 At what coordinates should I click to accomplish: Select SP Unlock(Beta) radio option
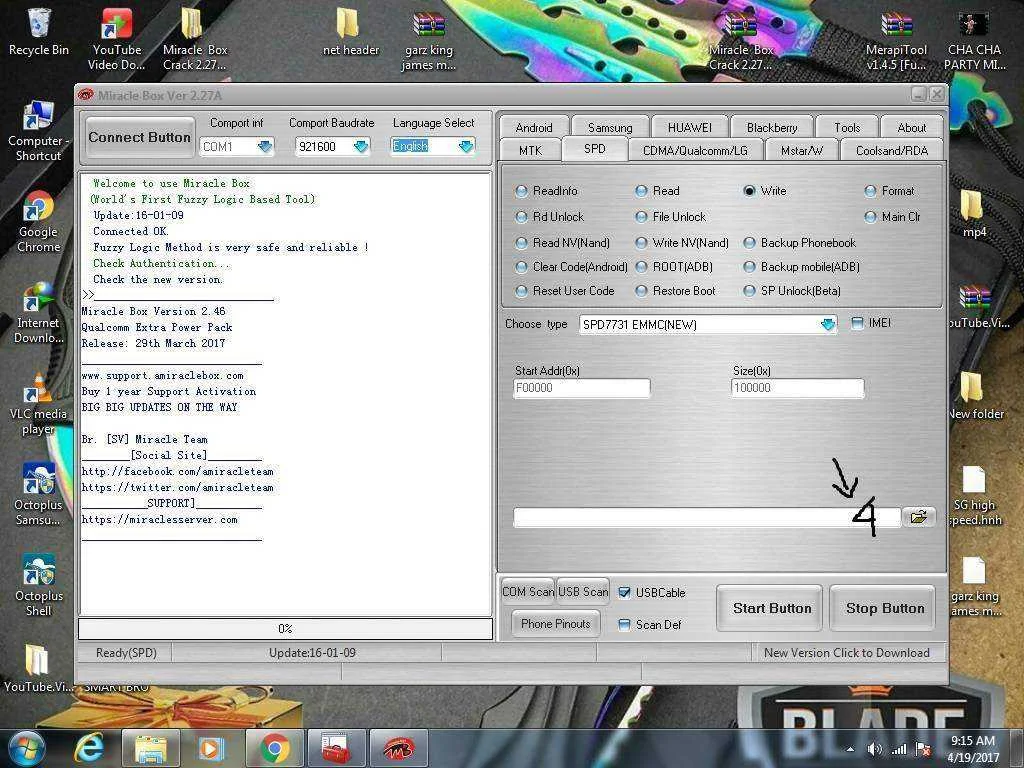point(749,291)
